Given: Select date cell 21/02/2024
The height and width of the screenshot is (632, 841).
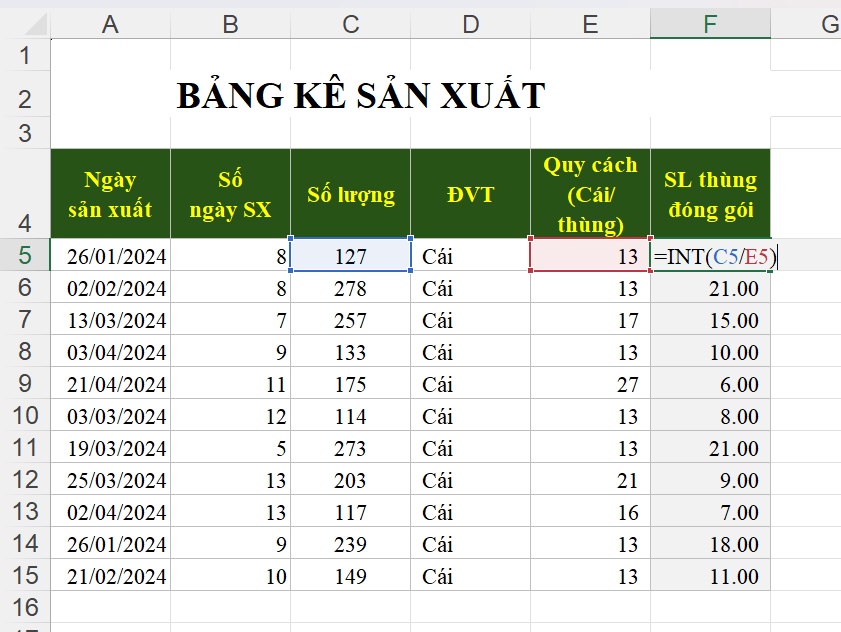Looking at the screenshot, I should (x=110, y=575).
